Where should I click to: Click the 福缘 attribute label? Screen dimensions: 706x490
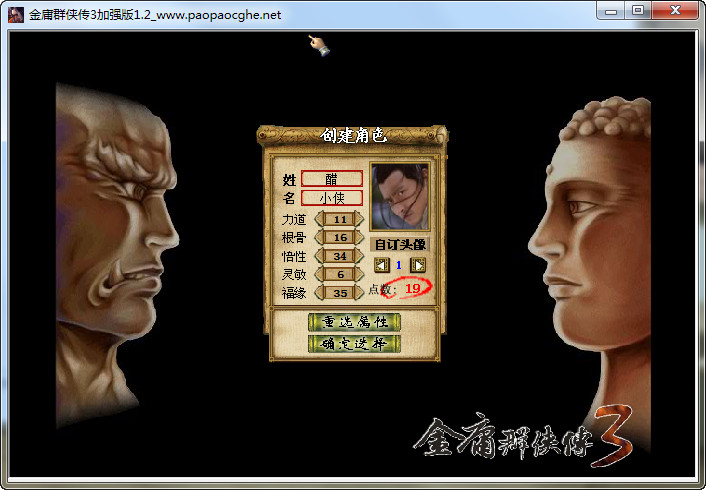(x=294, y=293)
